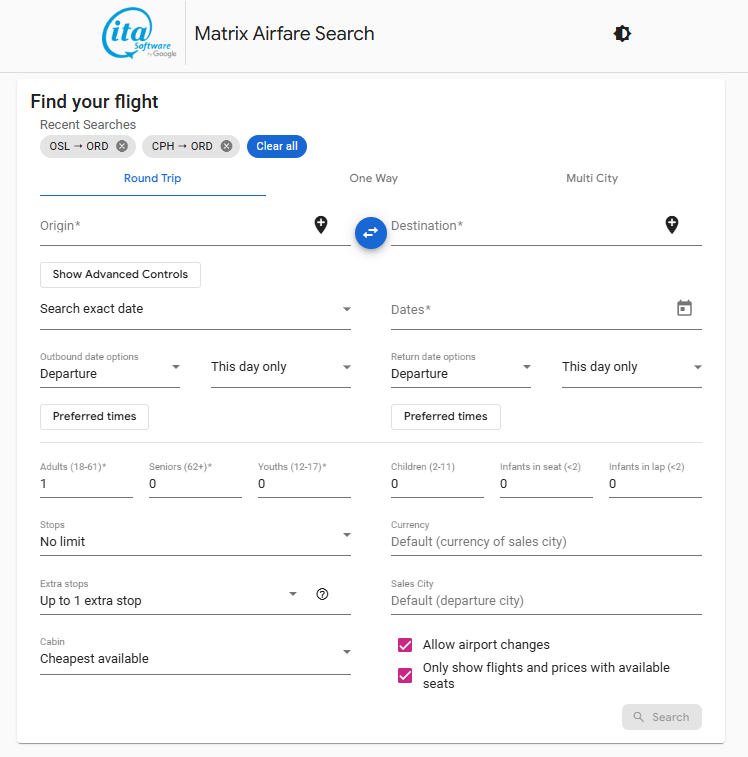748x757 pixels.
Task: Switch to the One Way tab
Action: point(373,179)
